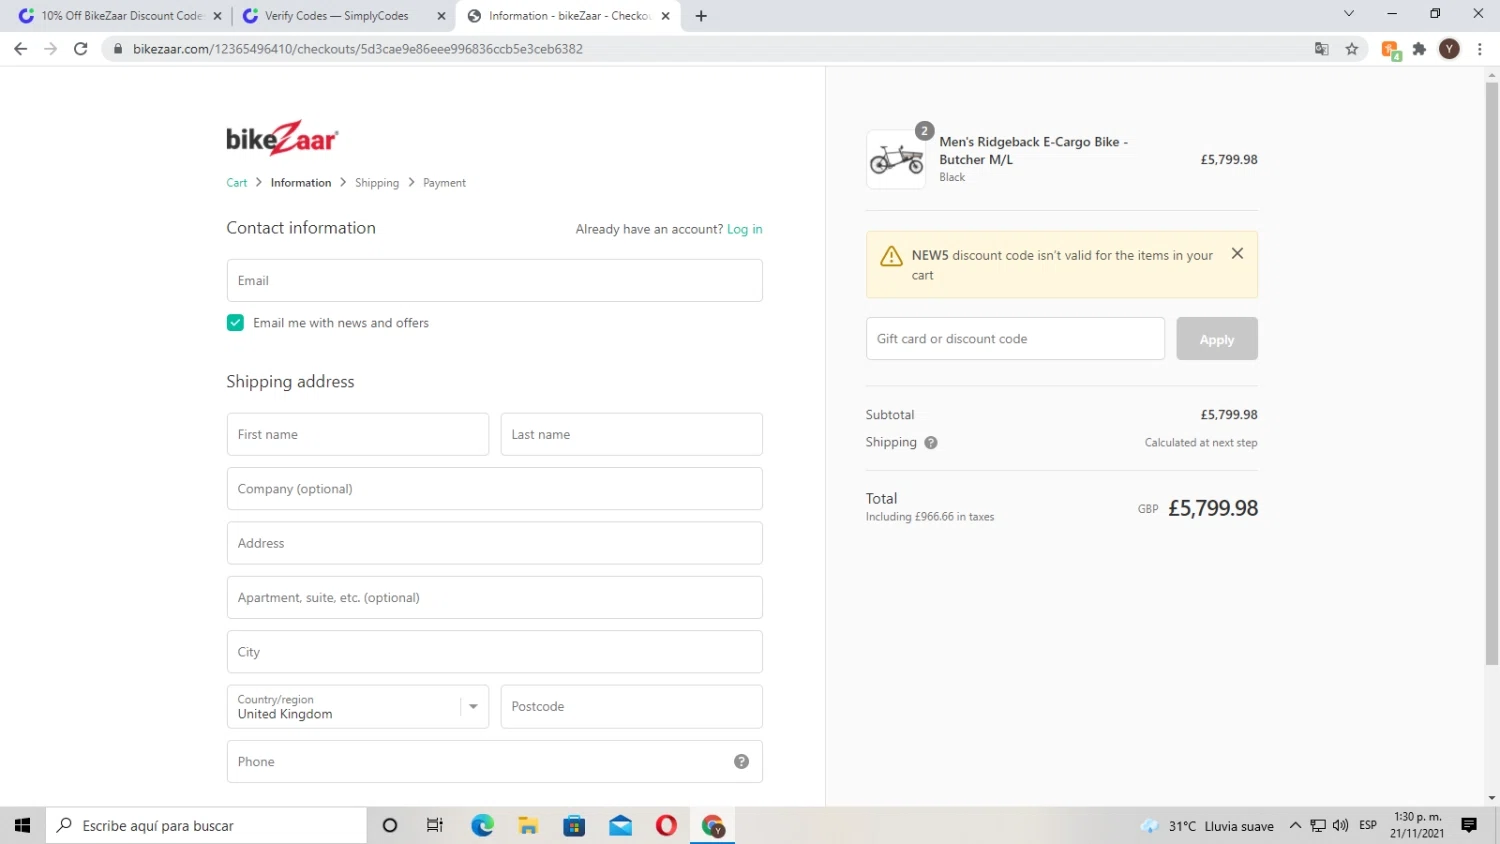The width and height of the screenshot is (1500, 844).
Task: Open the Chrome profile avatar
Action: 1449,48
